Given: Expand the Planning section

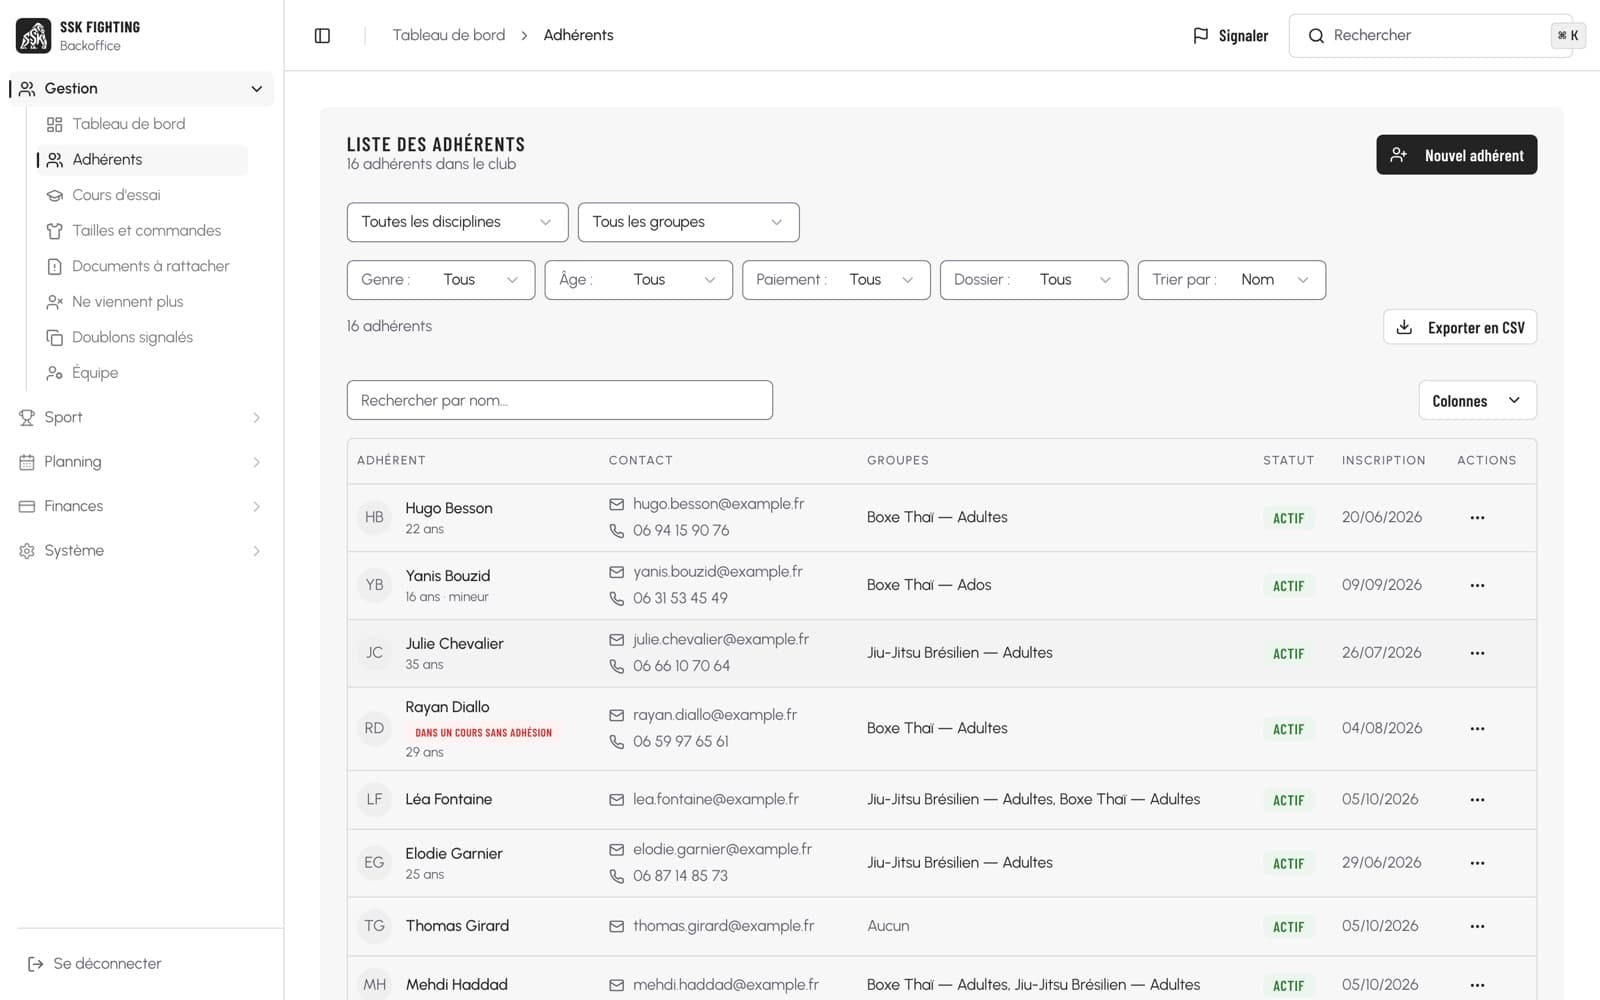Looking at the screenshot, I should [141, 462].
